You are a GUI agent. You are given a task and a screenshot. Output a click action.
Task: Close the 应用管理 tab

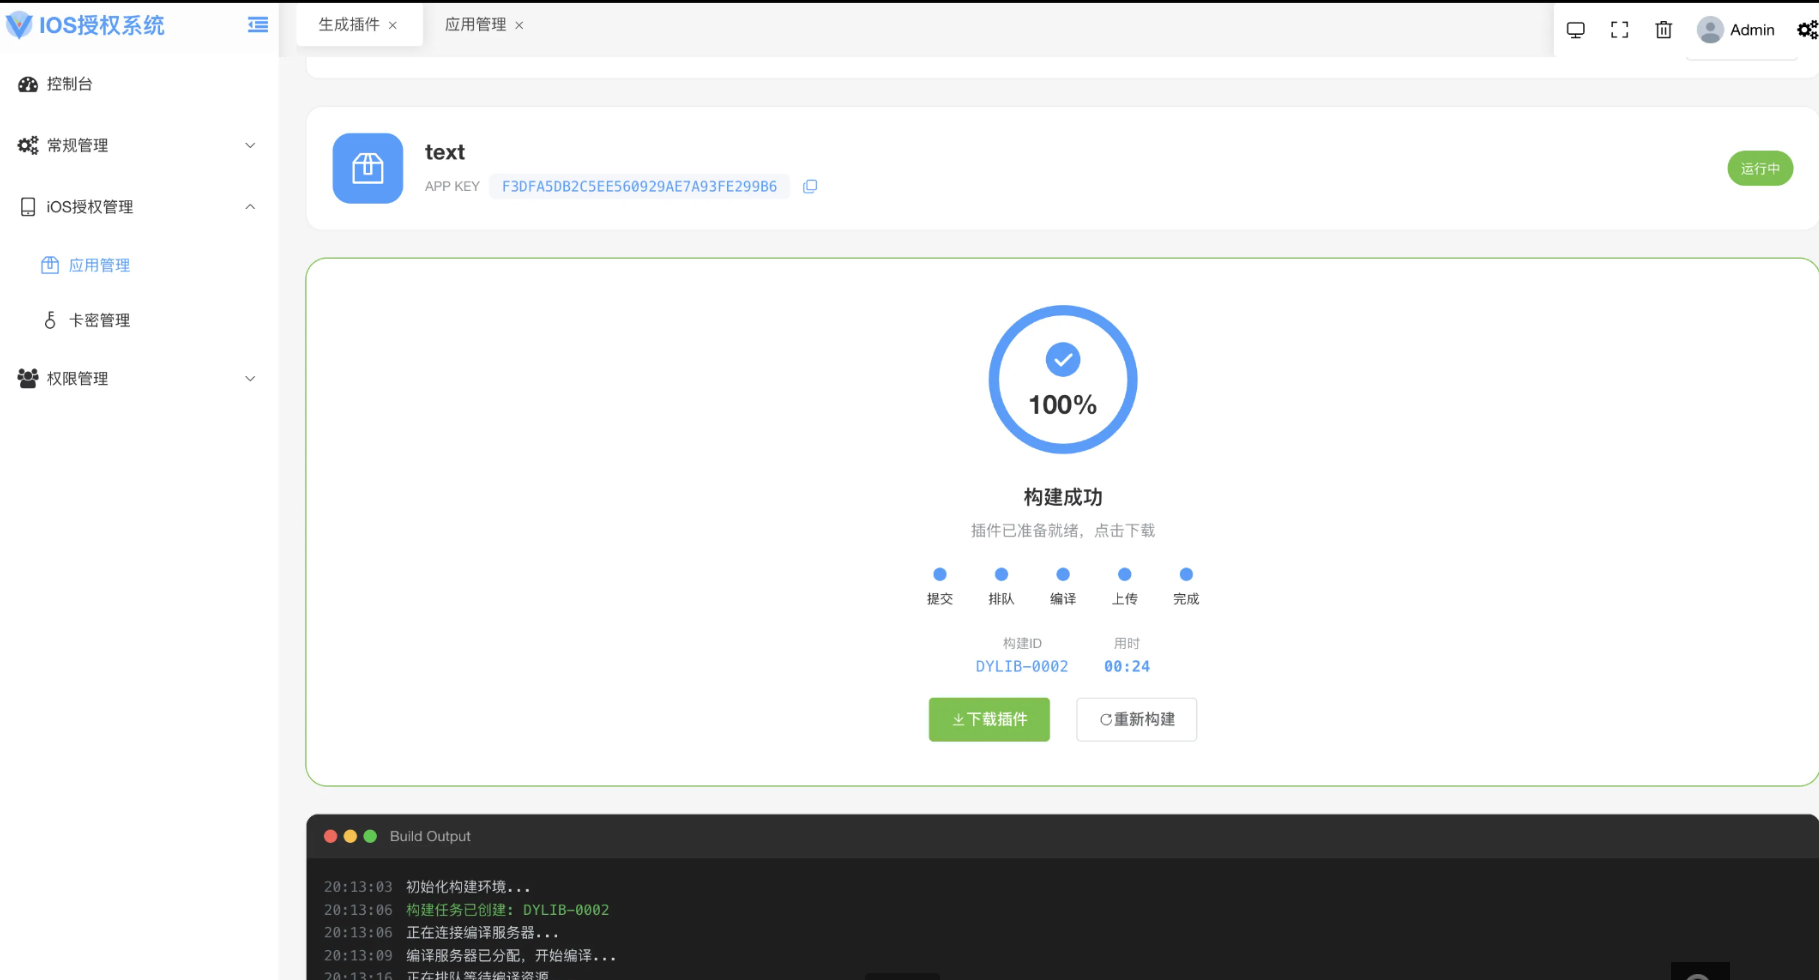tap(519, 26)
